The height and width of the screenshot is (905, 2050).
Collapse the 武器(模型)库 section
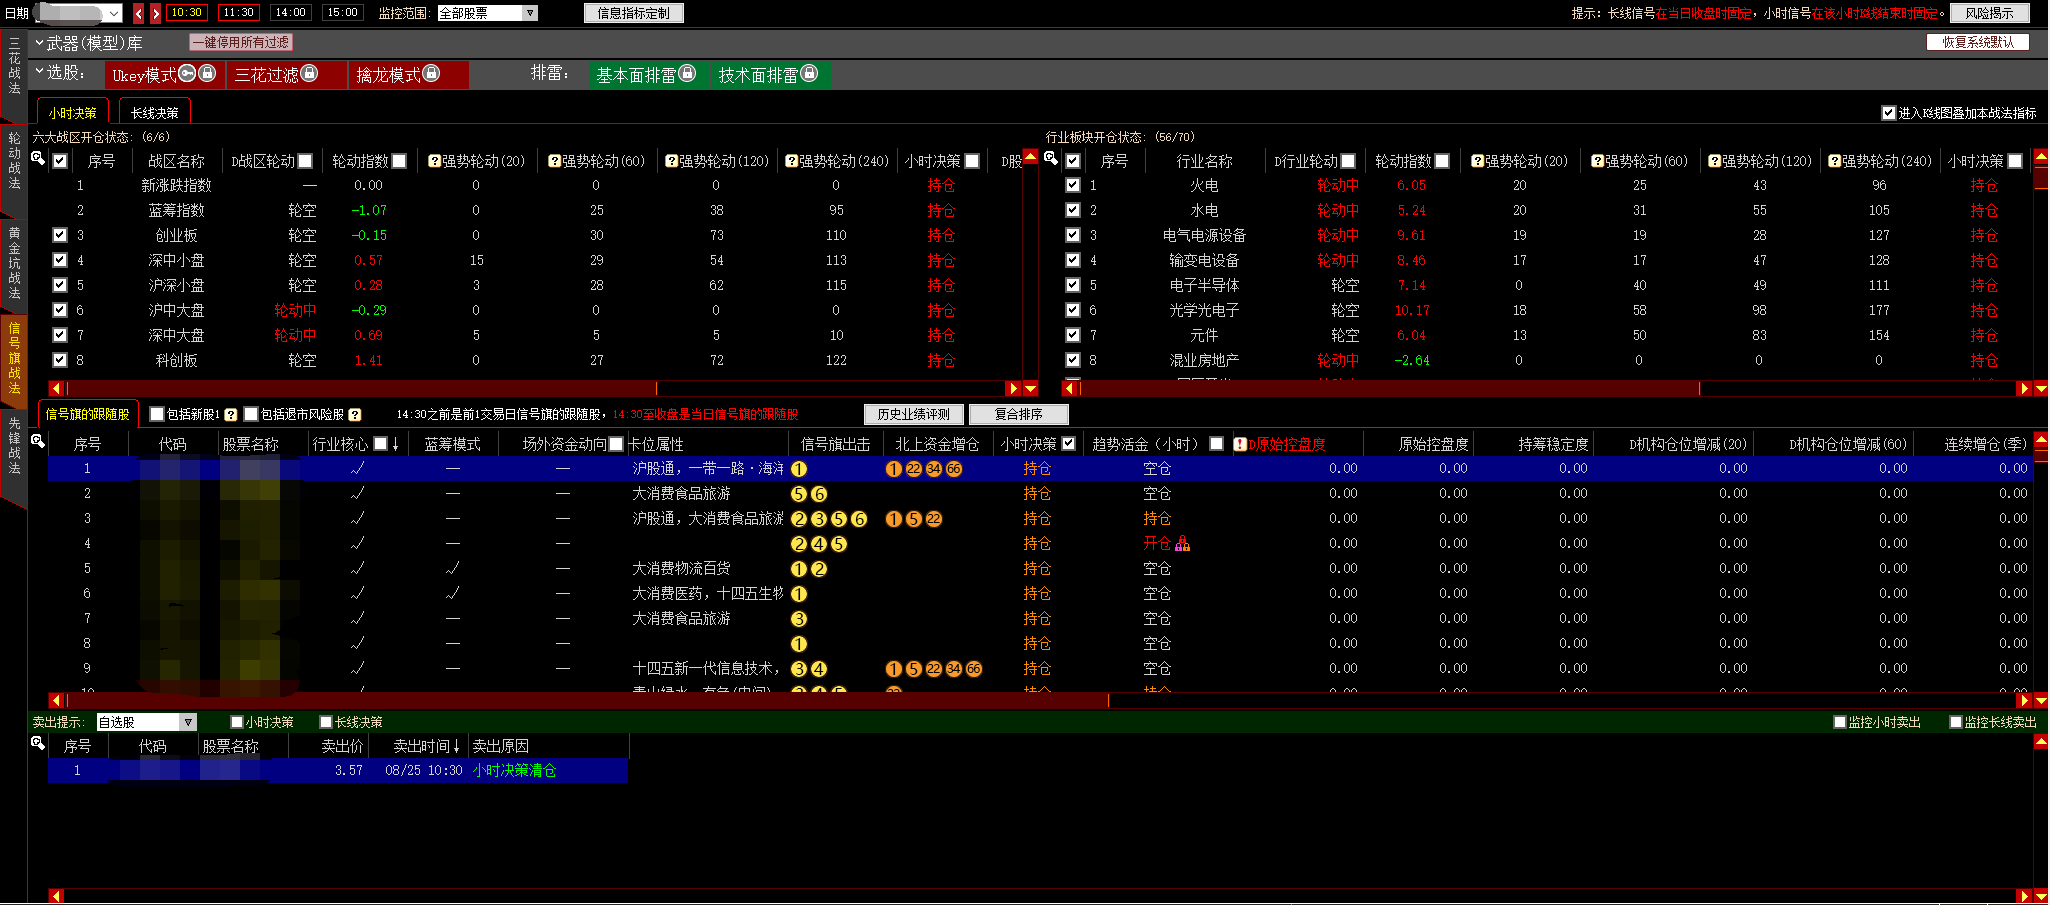point(39,43)
